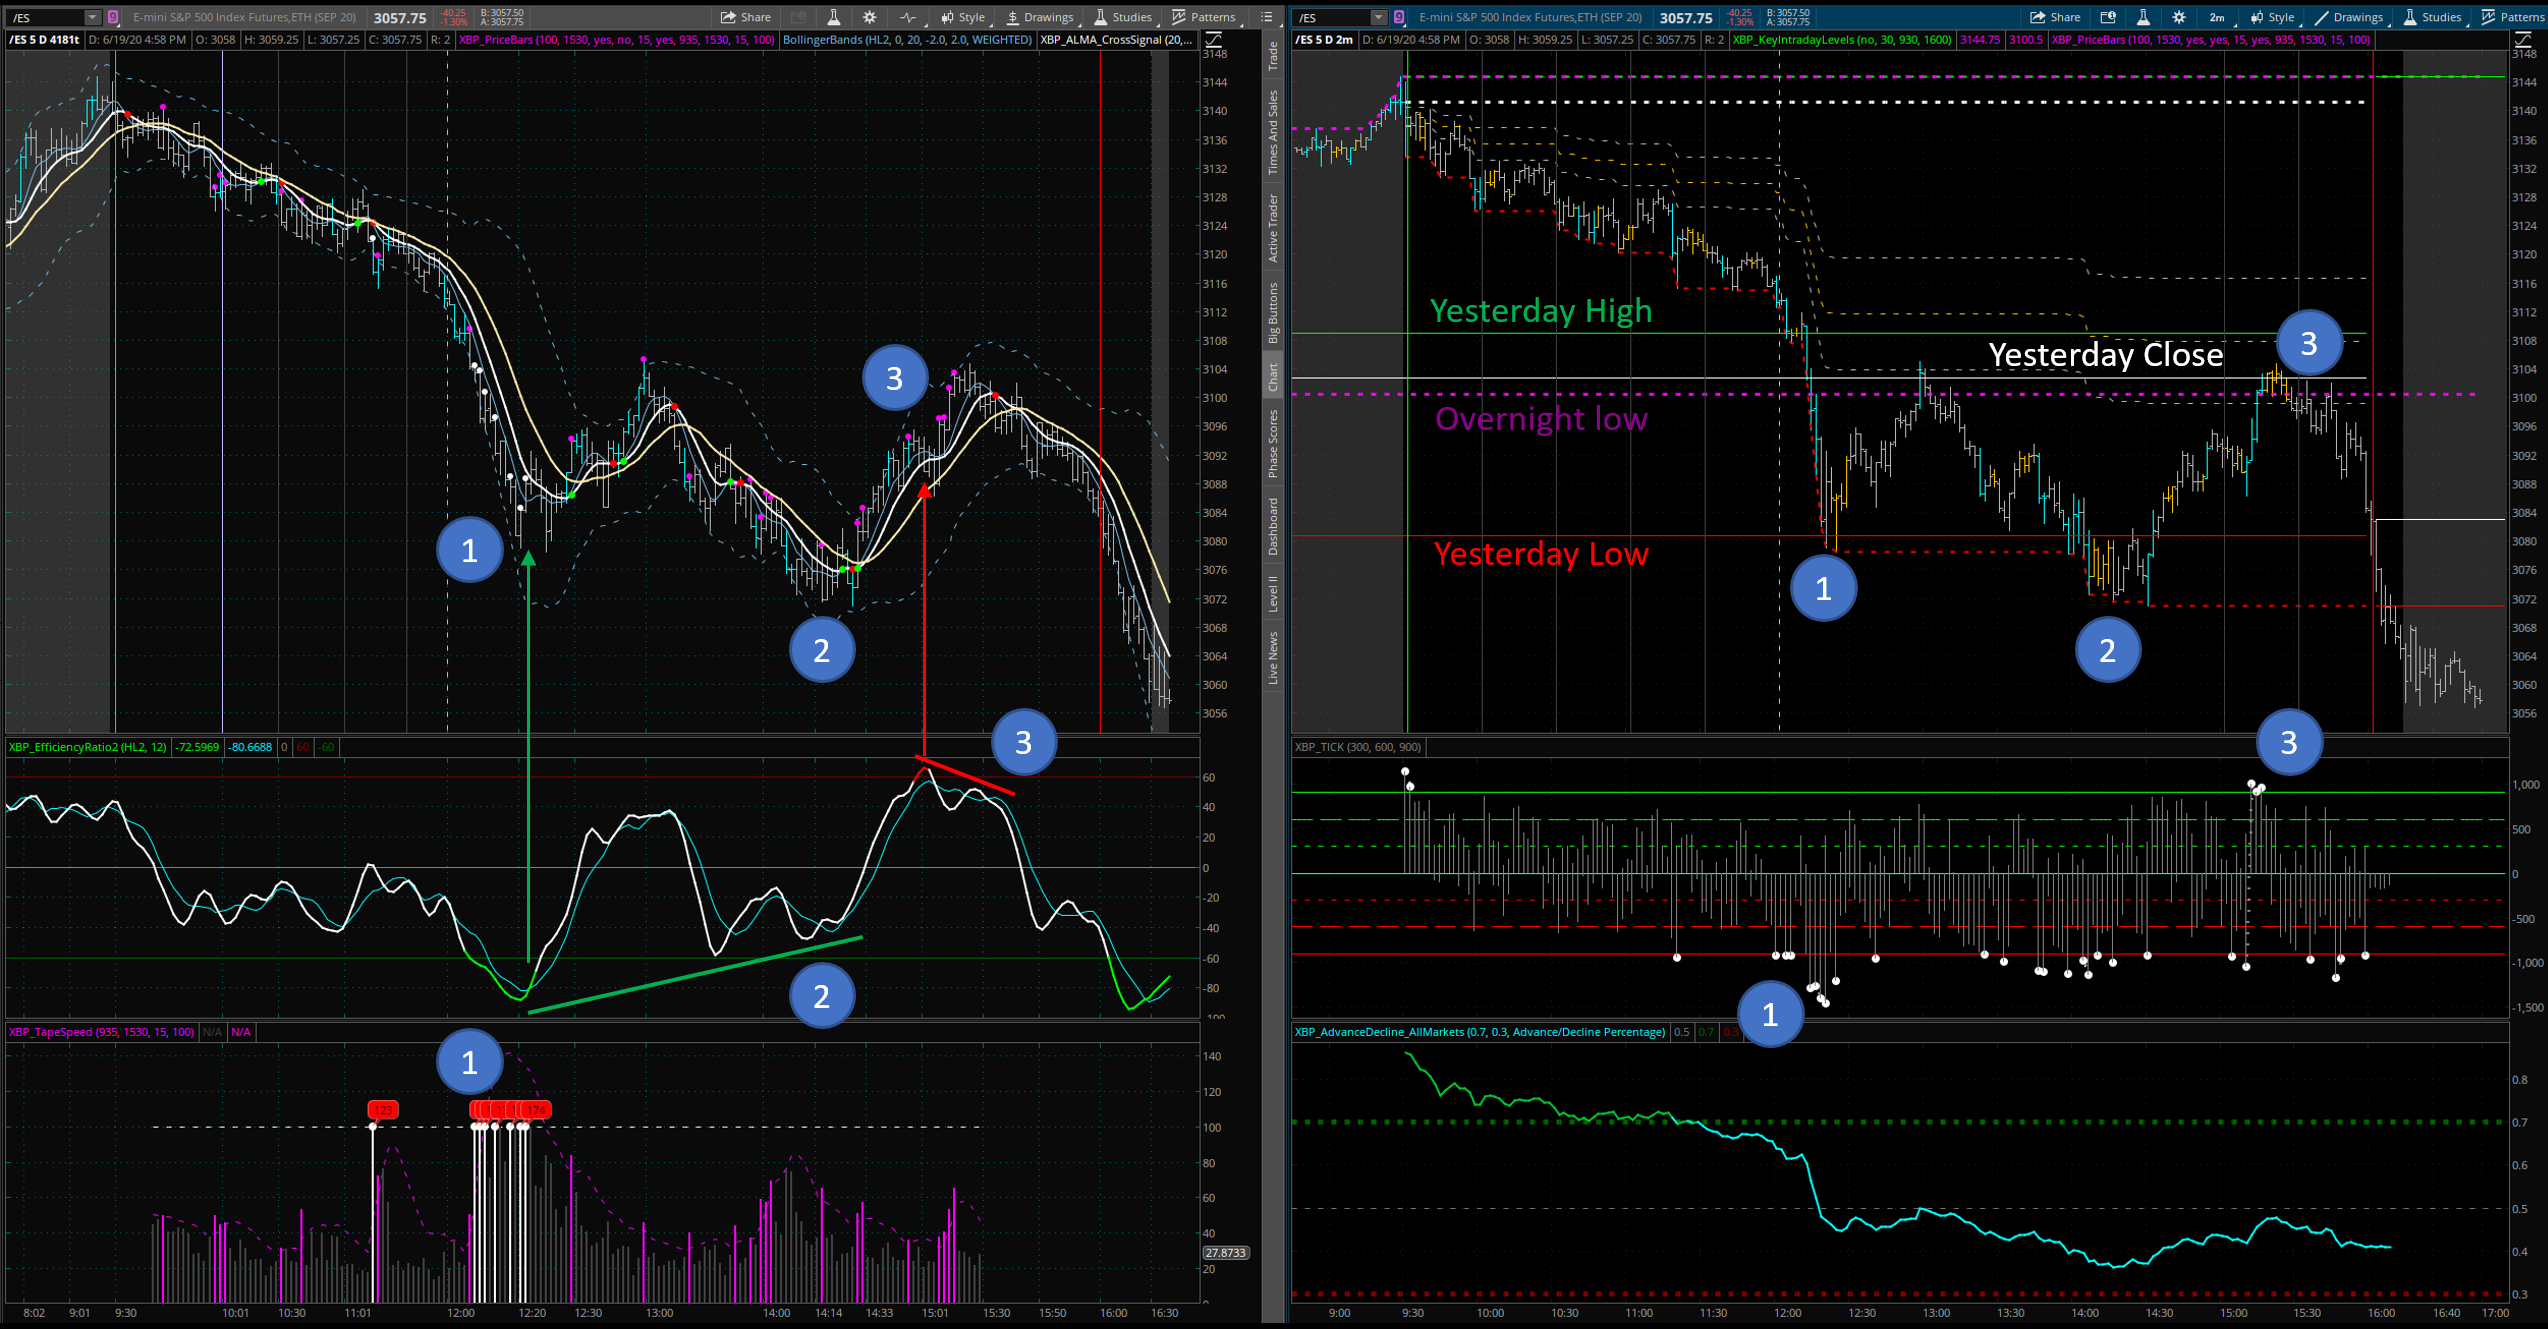Click XBP_TapeSpeed study label
2548x1329 pixels.
click(101, 1031)
